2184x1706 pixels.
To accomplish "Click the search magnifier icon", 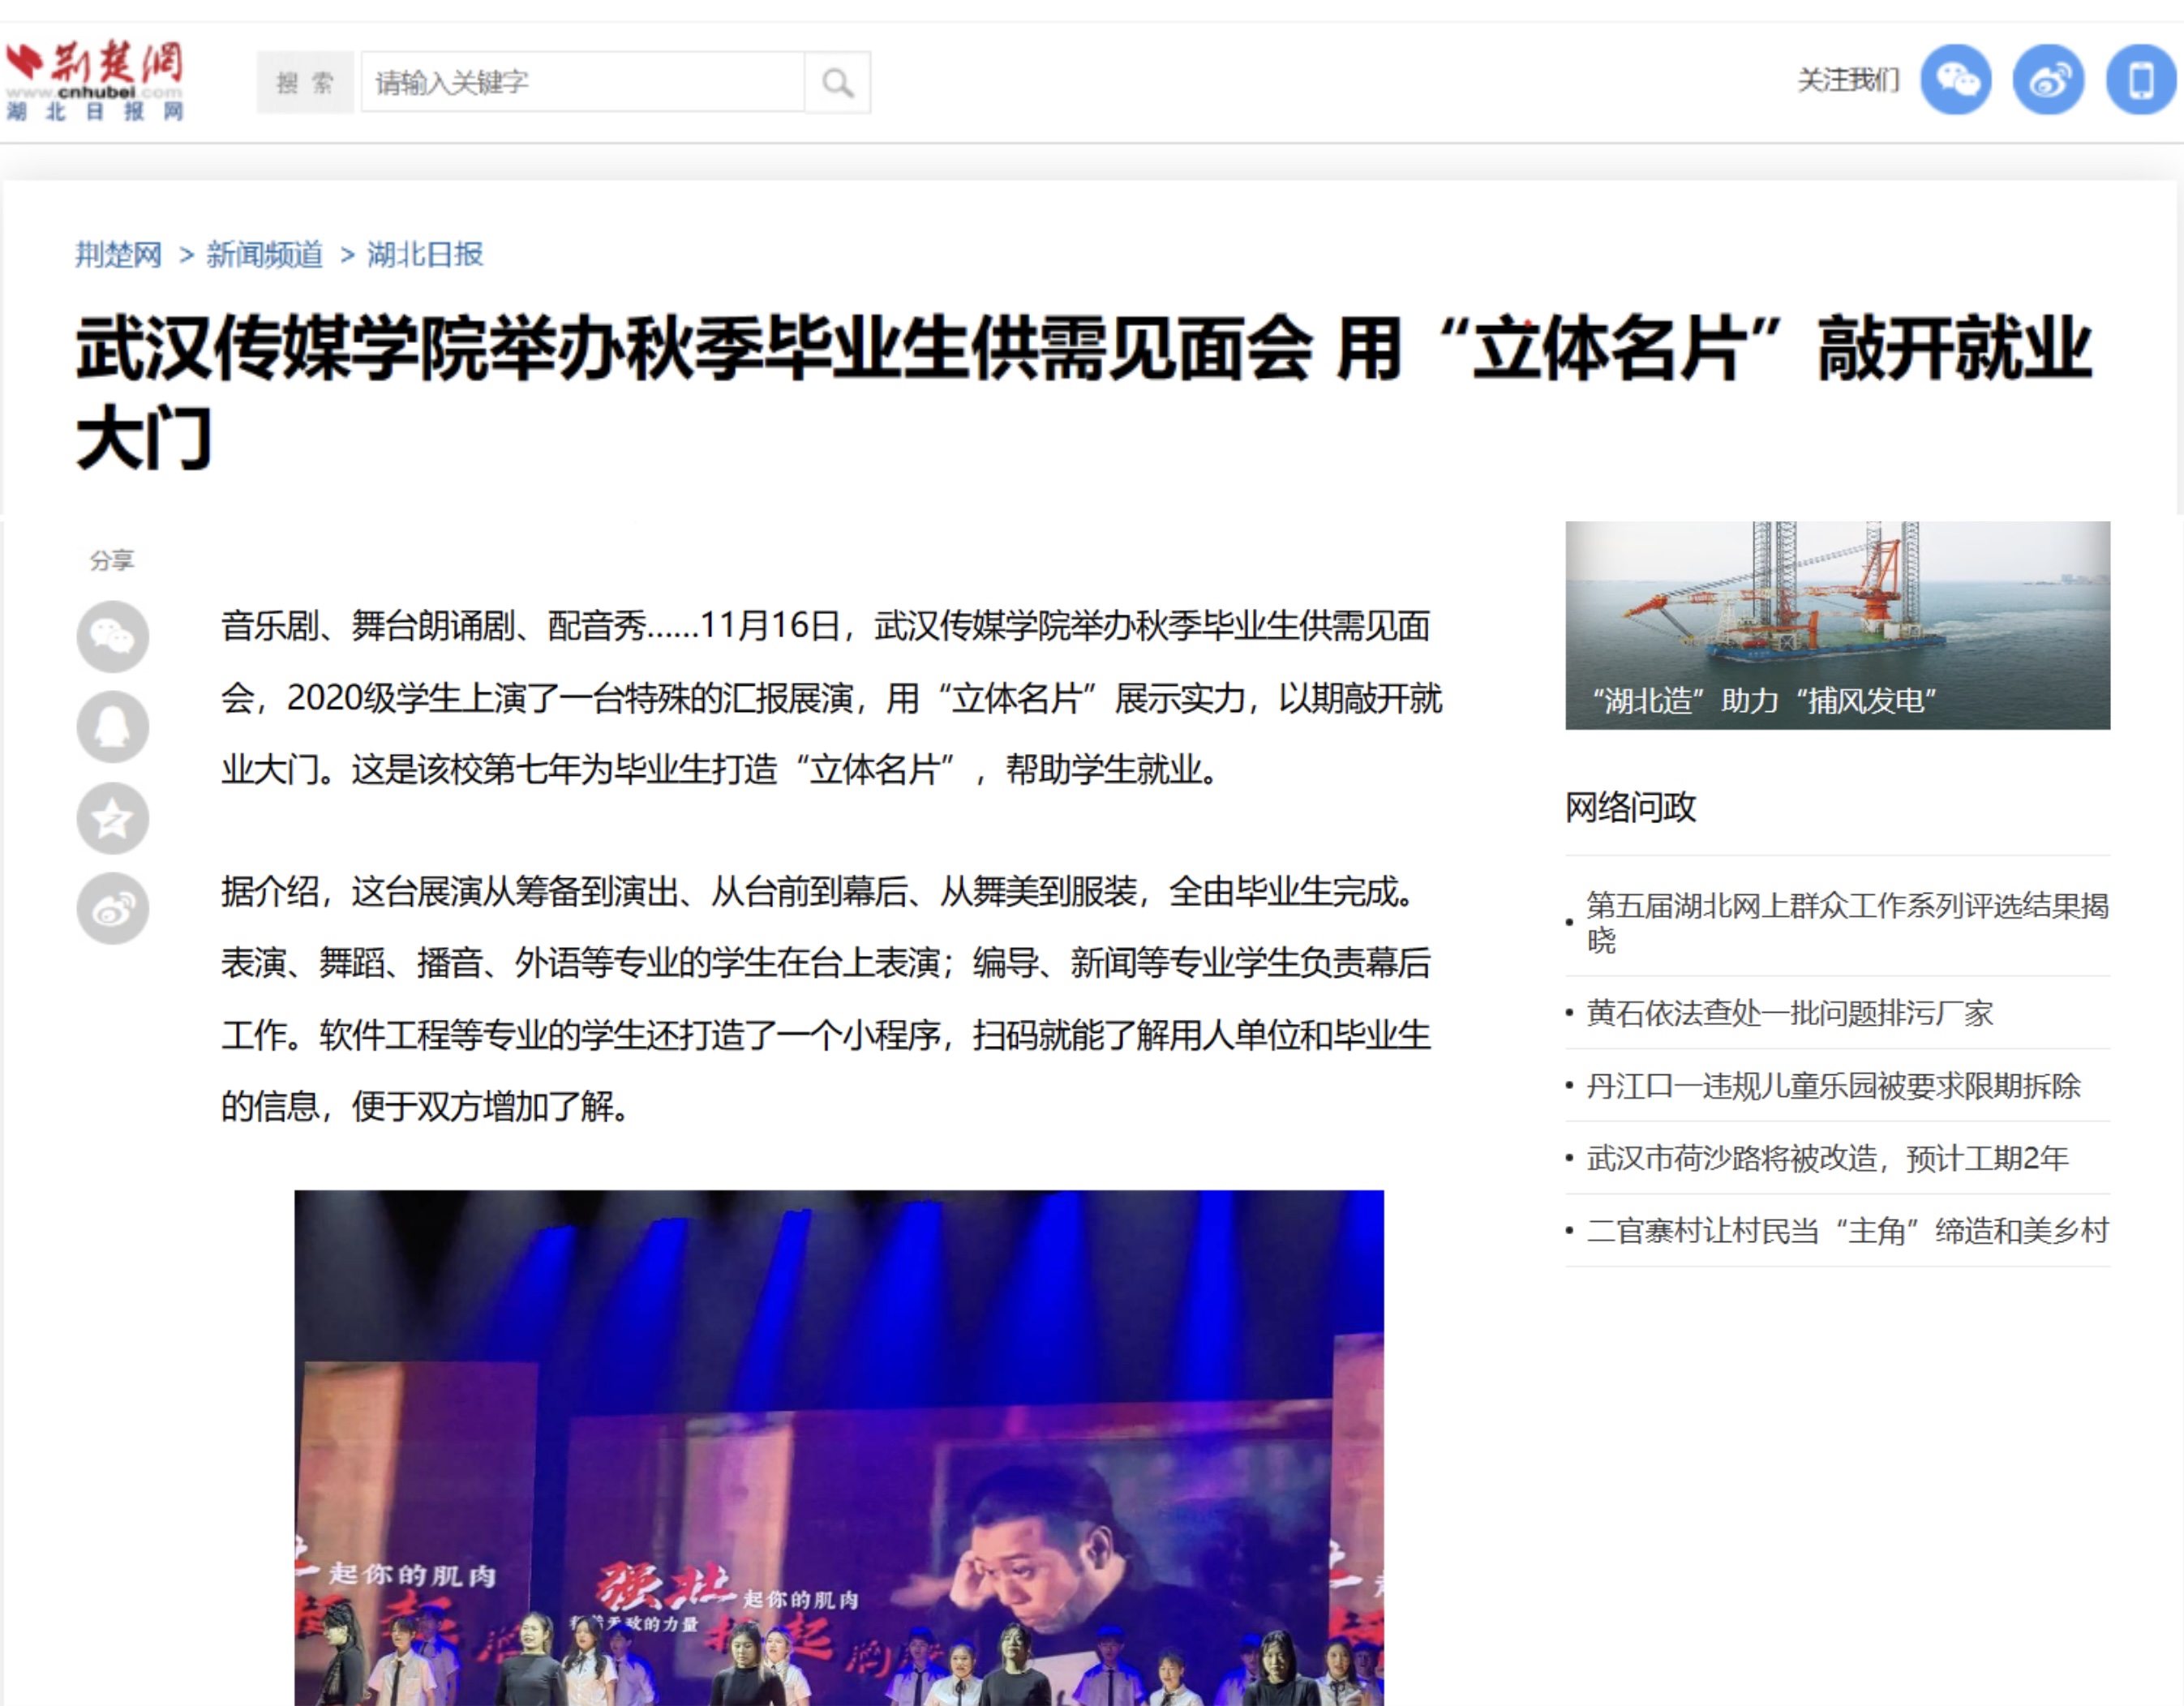I will click(837, 82).
